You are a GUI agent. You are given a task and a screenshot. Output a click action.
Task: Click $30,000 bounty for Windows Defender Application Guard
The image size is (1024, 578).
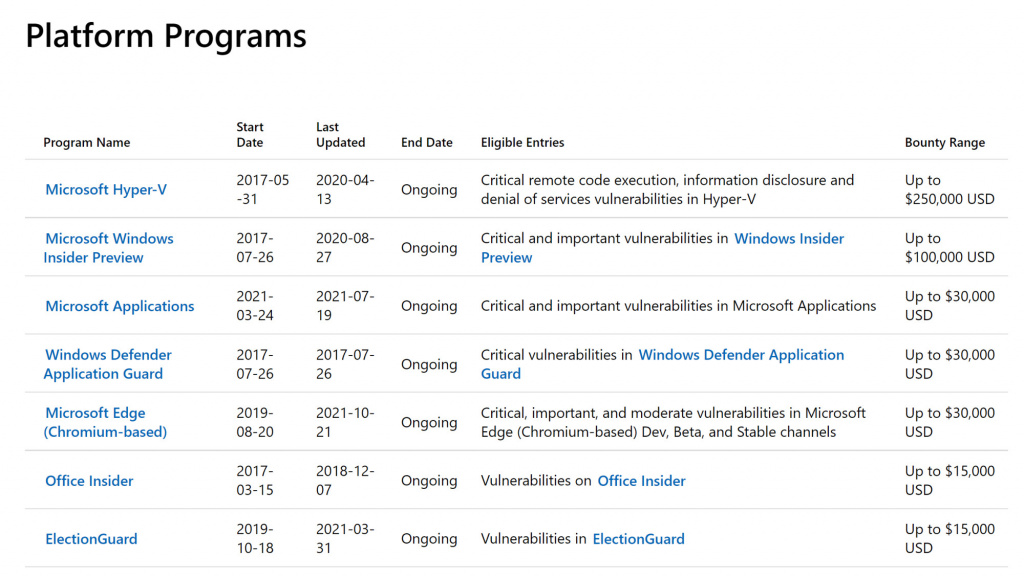point(950,364)
